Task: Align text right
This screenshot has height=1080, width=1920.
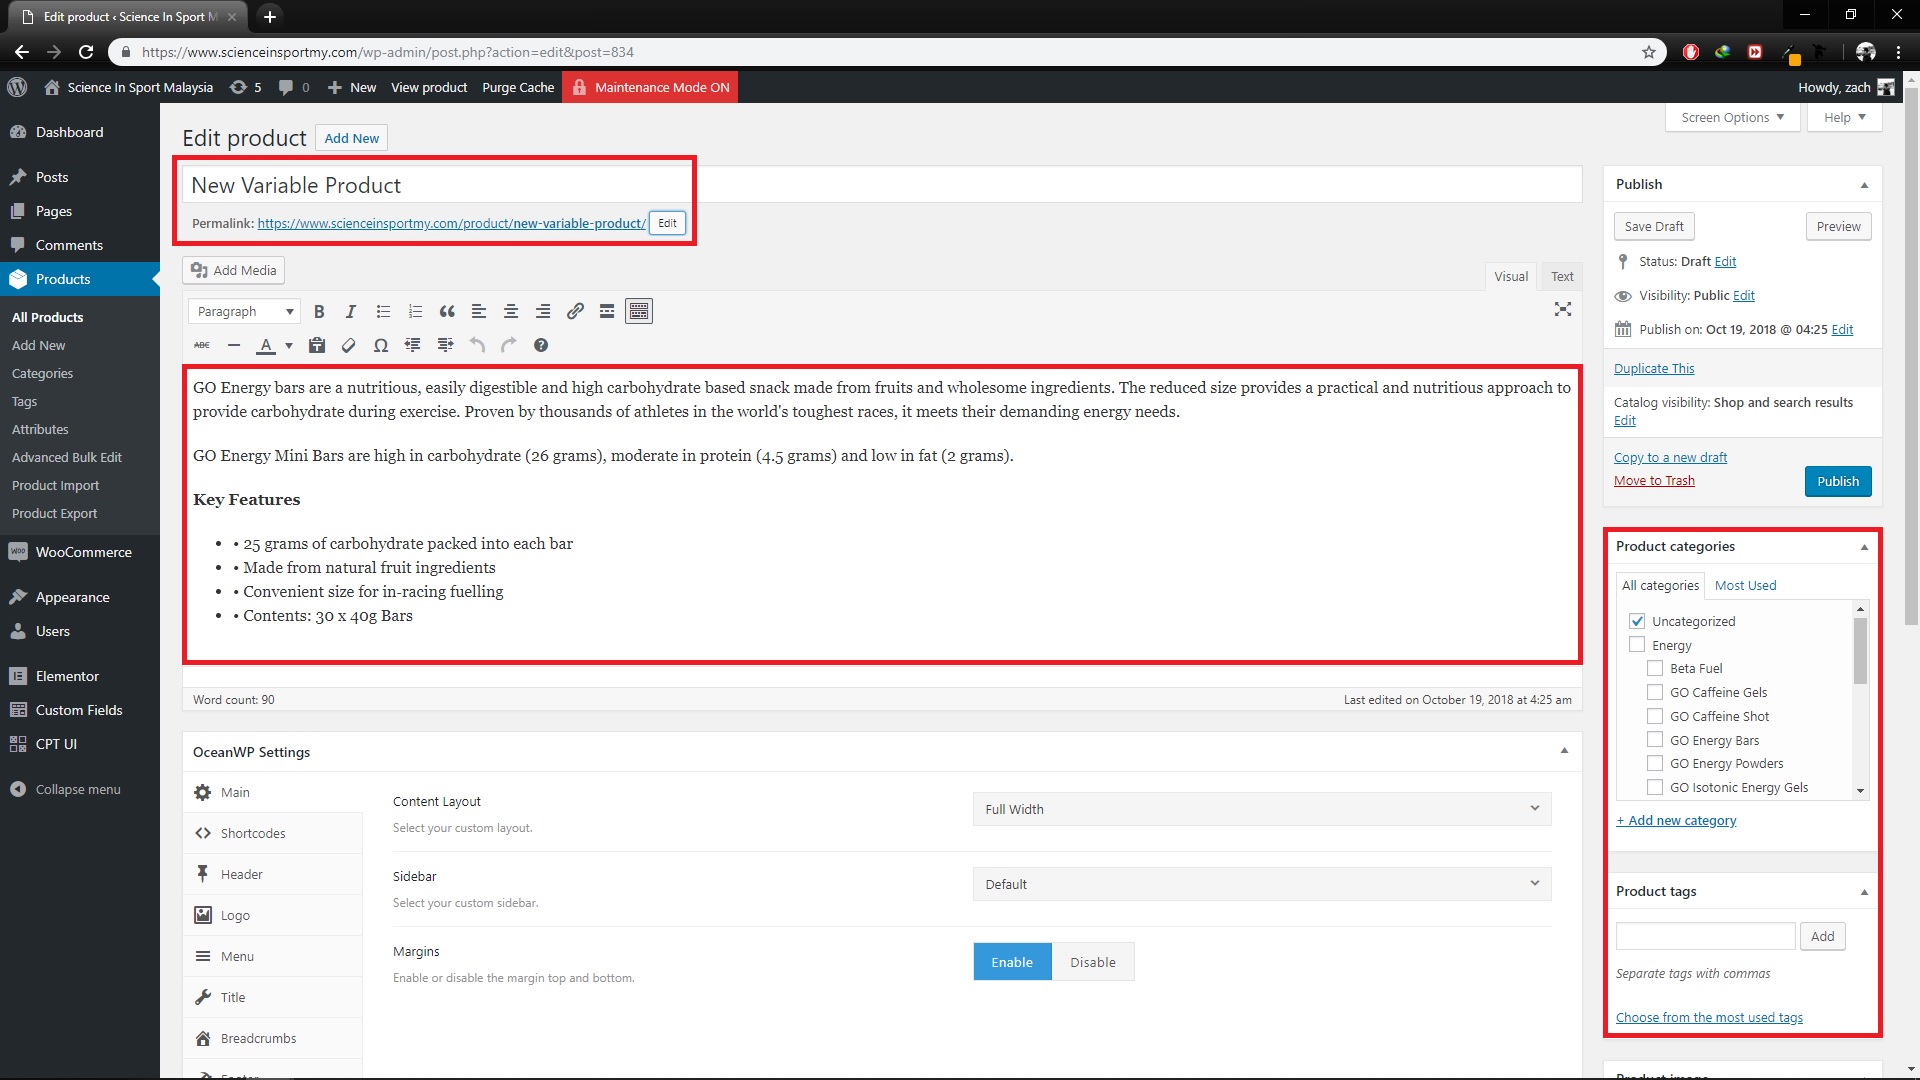Action: (543, 312)
